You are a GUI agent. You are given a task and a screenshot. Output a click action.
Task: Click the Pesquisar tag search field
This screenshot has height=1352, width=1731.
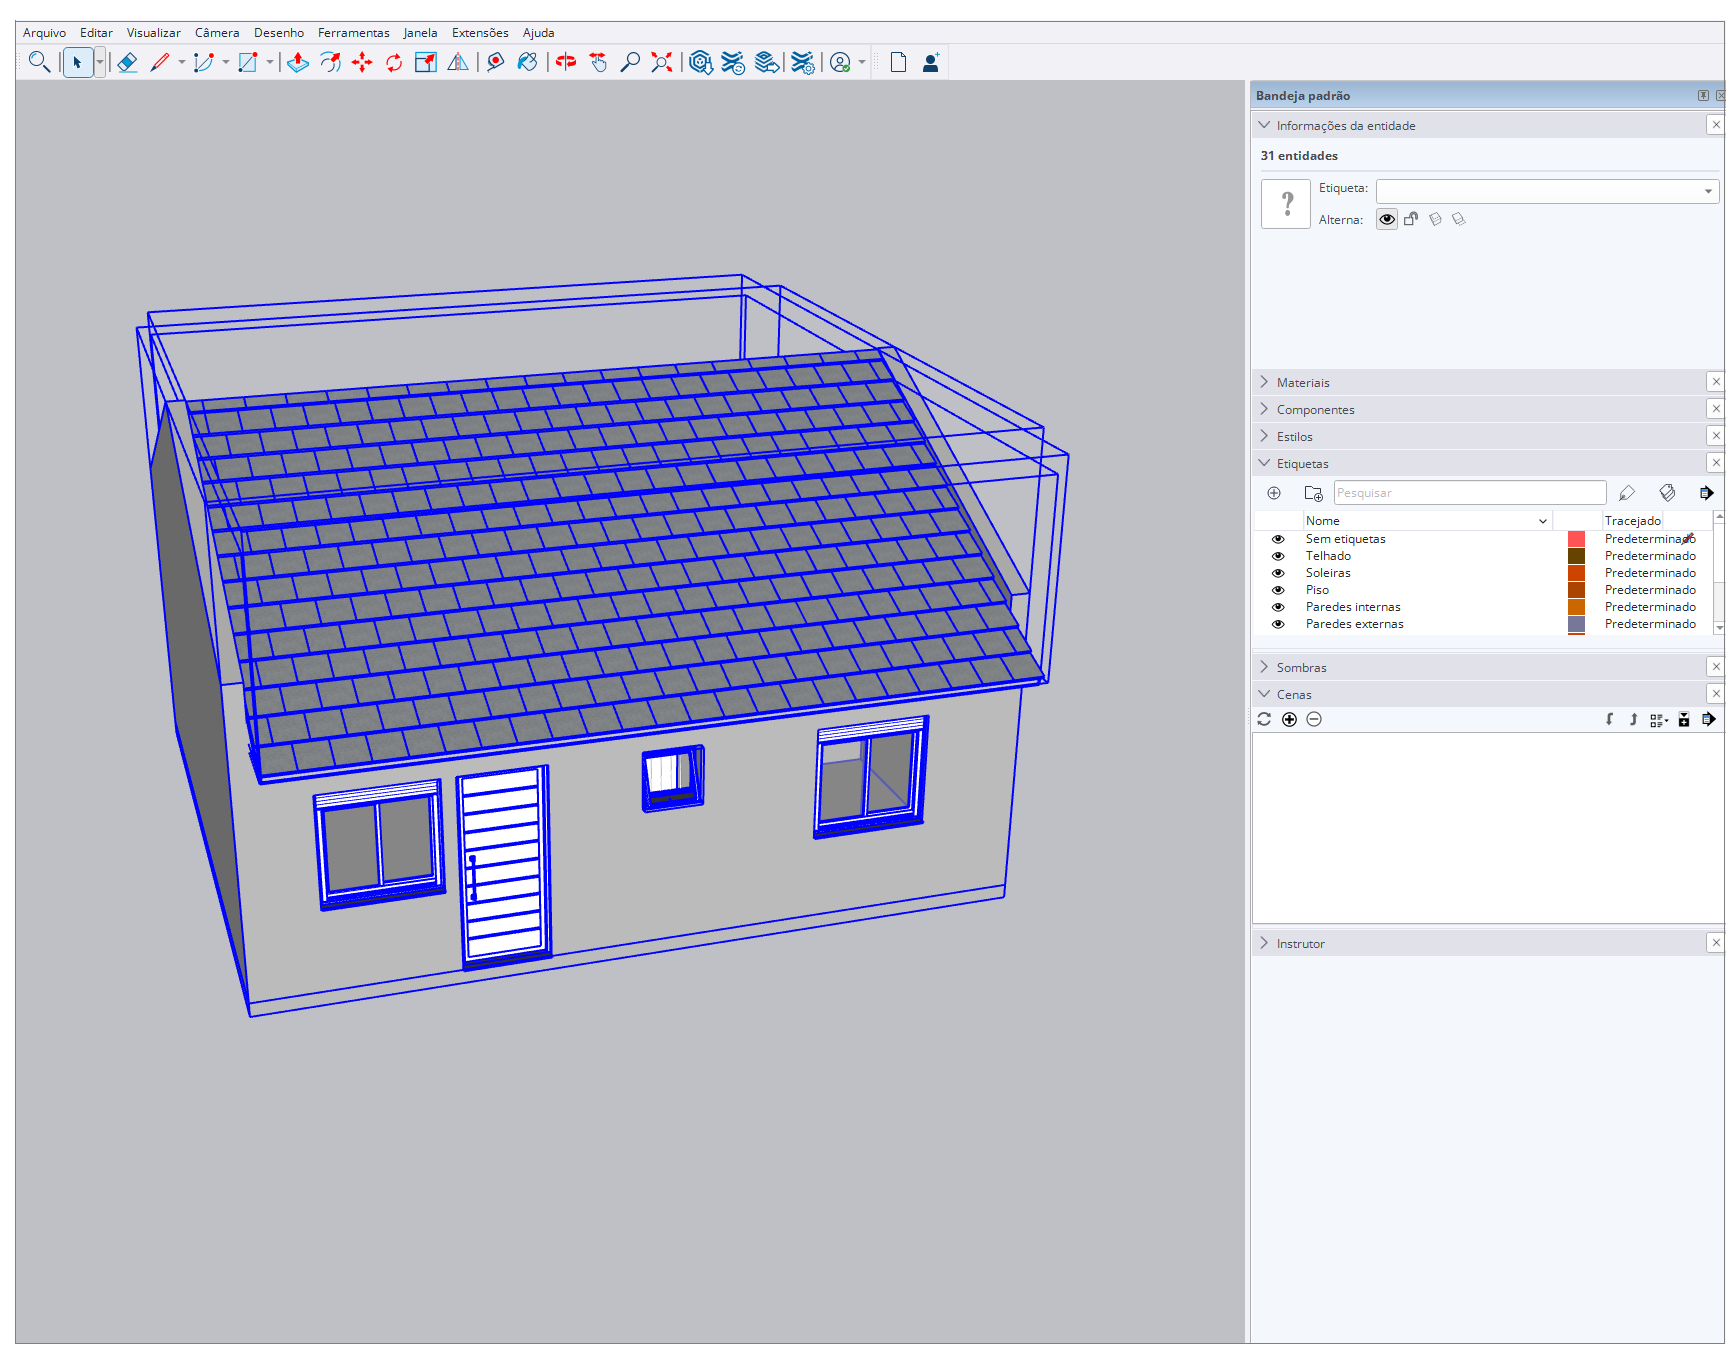pyautogui.click(x=1468, y=493)
